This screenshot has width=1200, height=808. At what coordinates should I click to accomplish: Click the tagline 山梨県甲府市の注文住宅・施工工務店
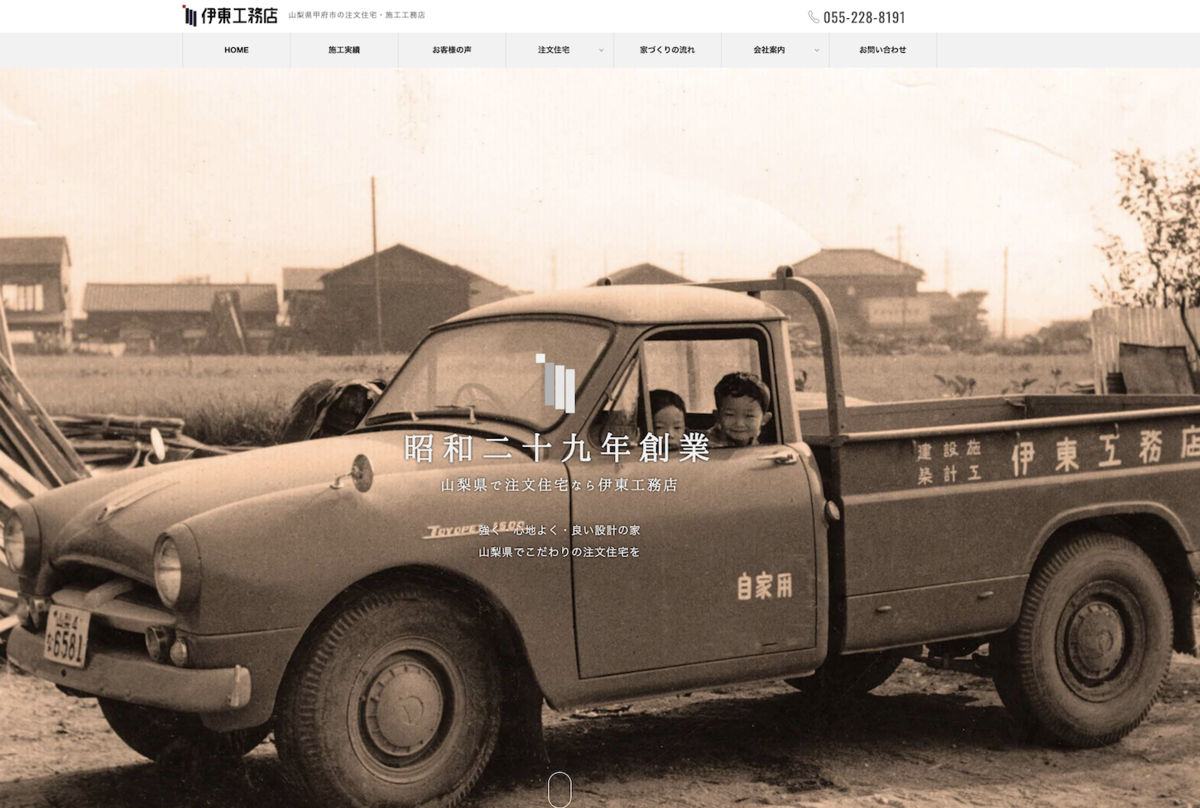tap(357, 16)
